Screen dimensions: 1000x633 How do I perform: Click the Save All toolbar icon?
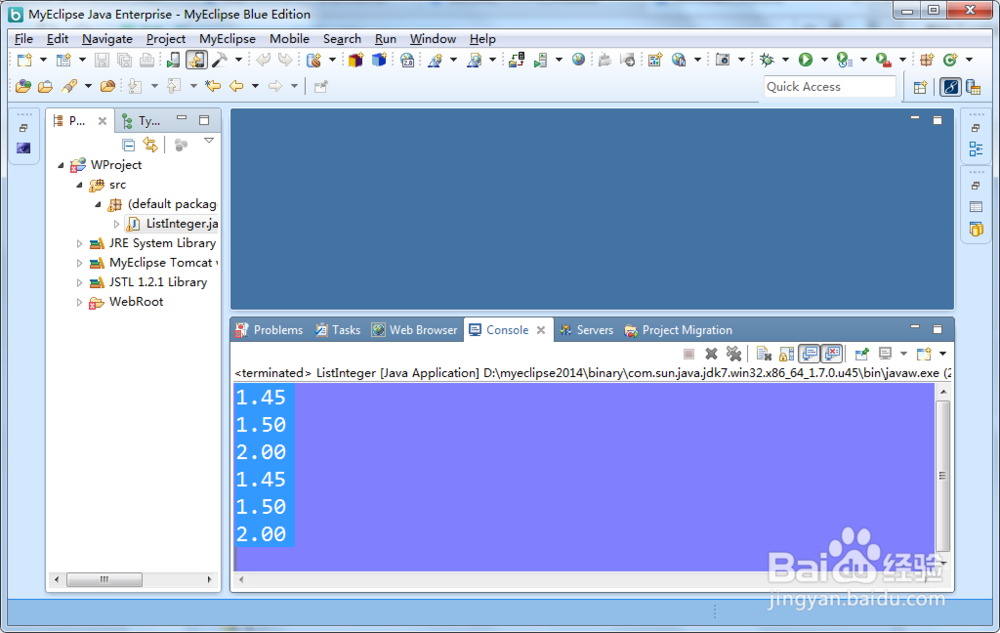point(124,60)
